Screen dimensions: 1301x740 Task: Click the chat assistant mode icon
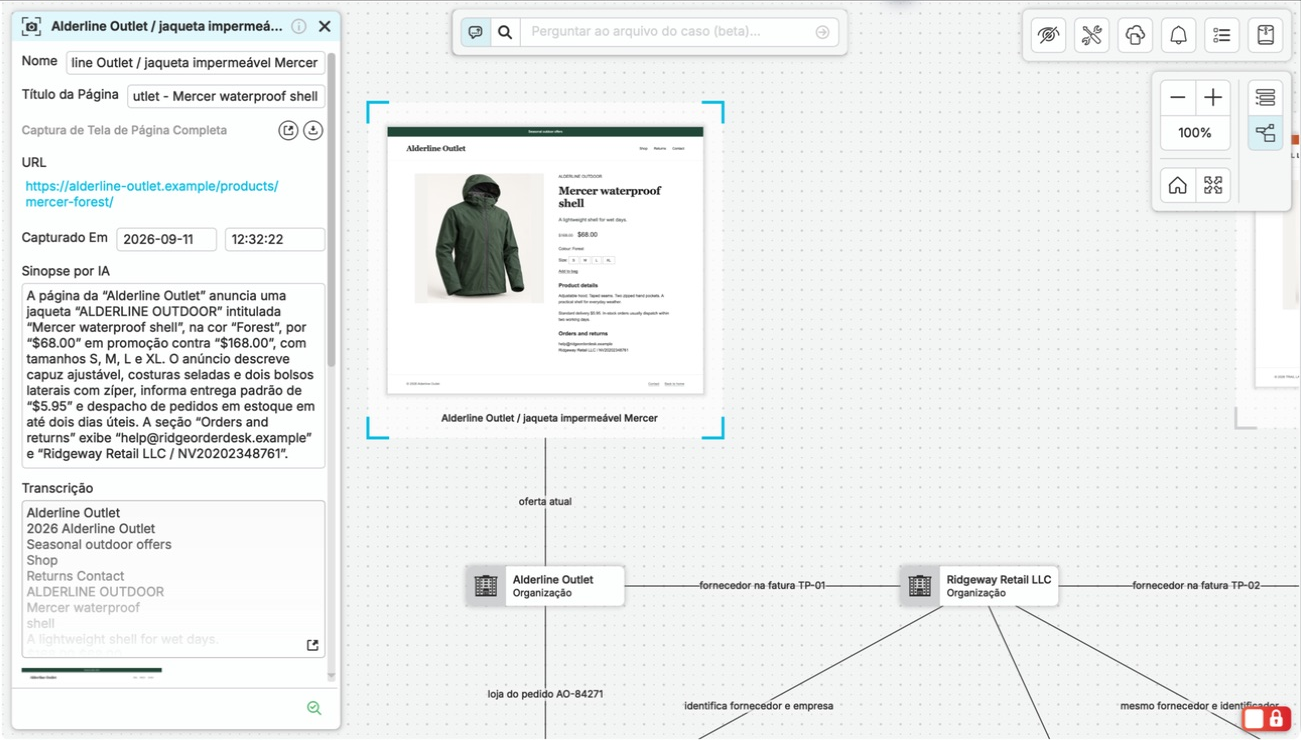(476, 32)
